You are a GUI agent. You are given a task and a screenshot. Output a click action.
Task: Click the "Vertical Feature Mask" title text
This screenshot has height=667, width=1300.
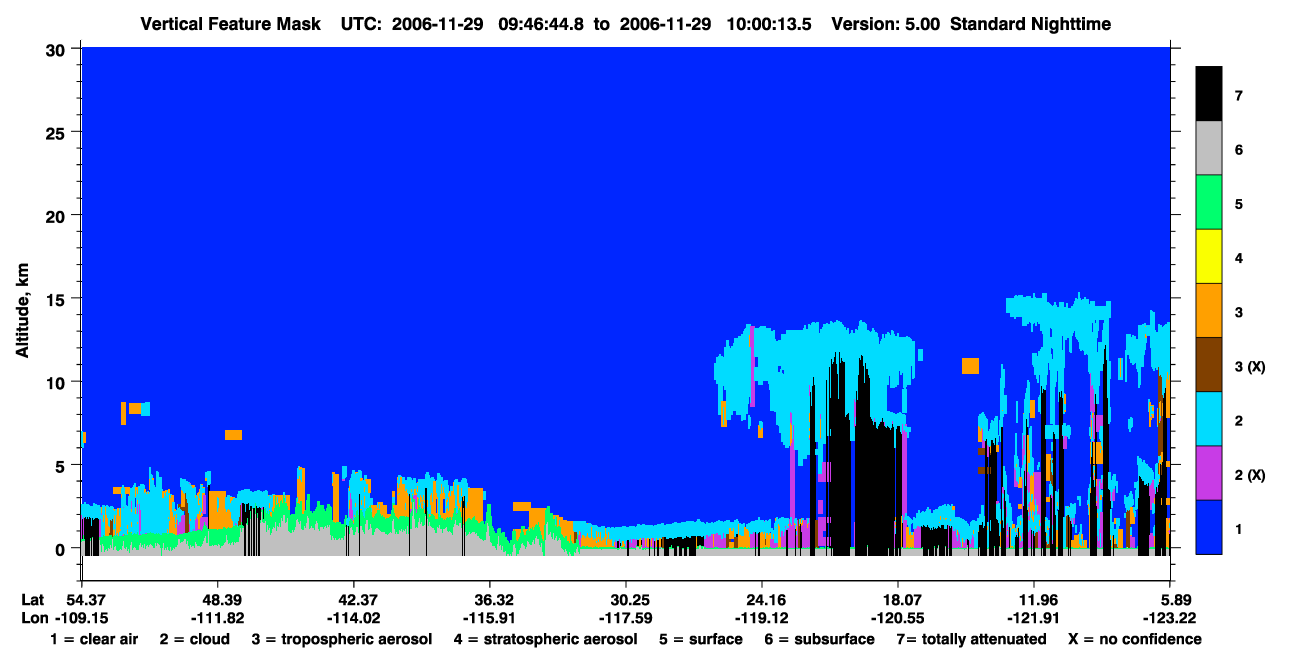click(x=233, y=24)
